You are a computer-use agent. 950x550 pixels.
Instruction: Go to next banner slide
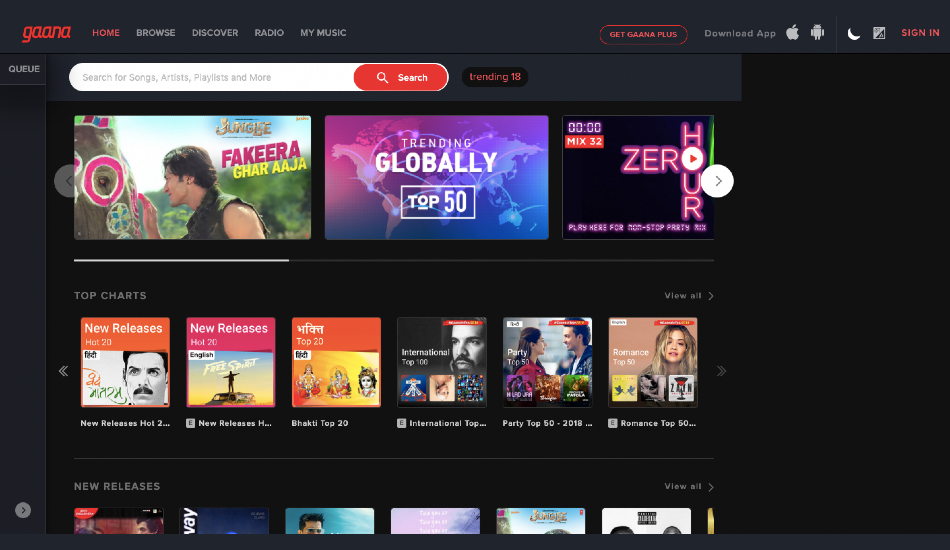click(x=718, y=181)
